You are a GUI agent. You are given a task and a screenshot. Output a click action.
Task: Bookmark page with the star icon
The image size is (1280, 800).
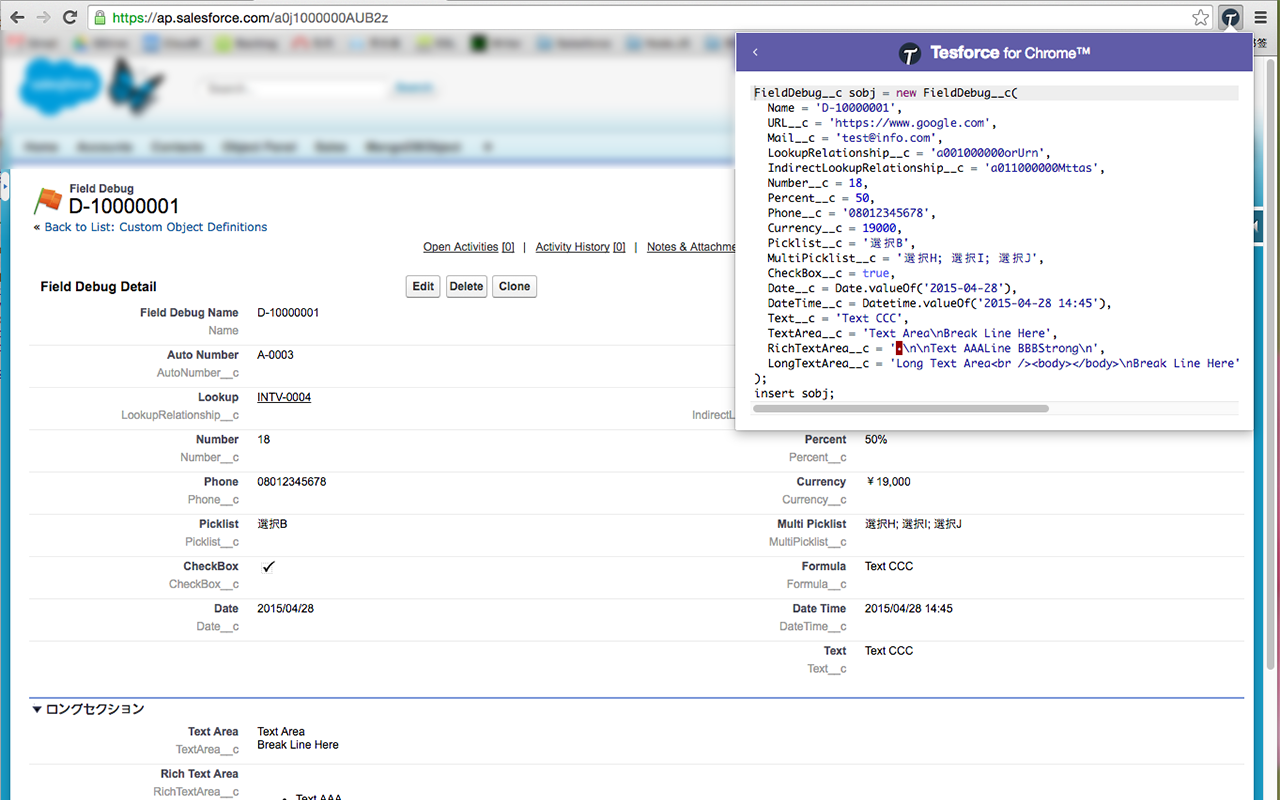coord(1200,18)
